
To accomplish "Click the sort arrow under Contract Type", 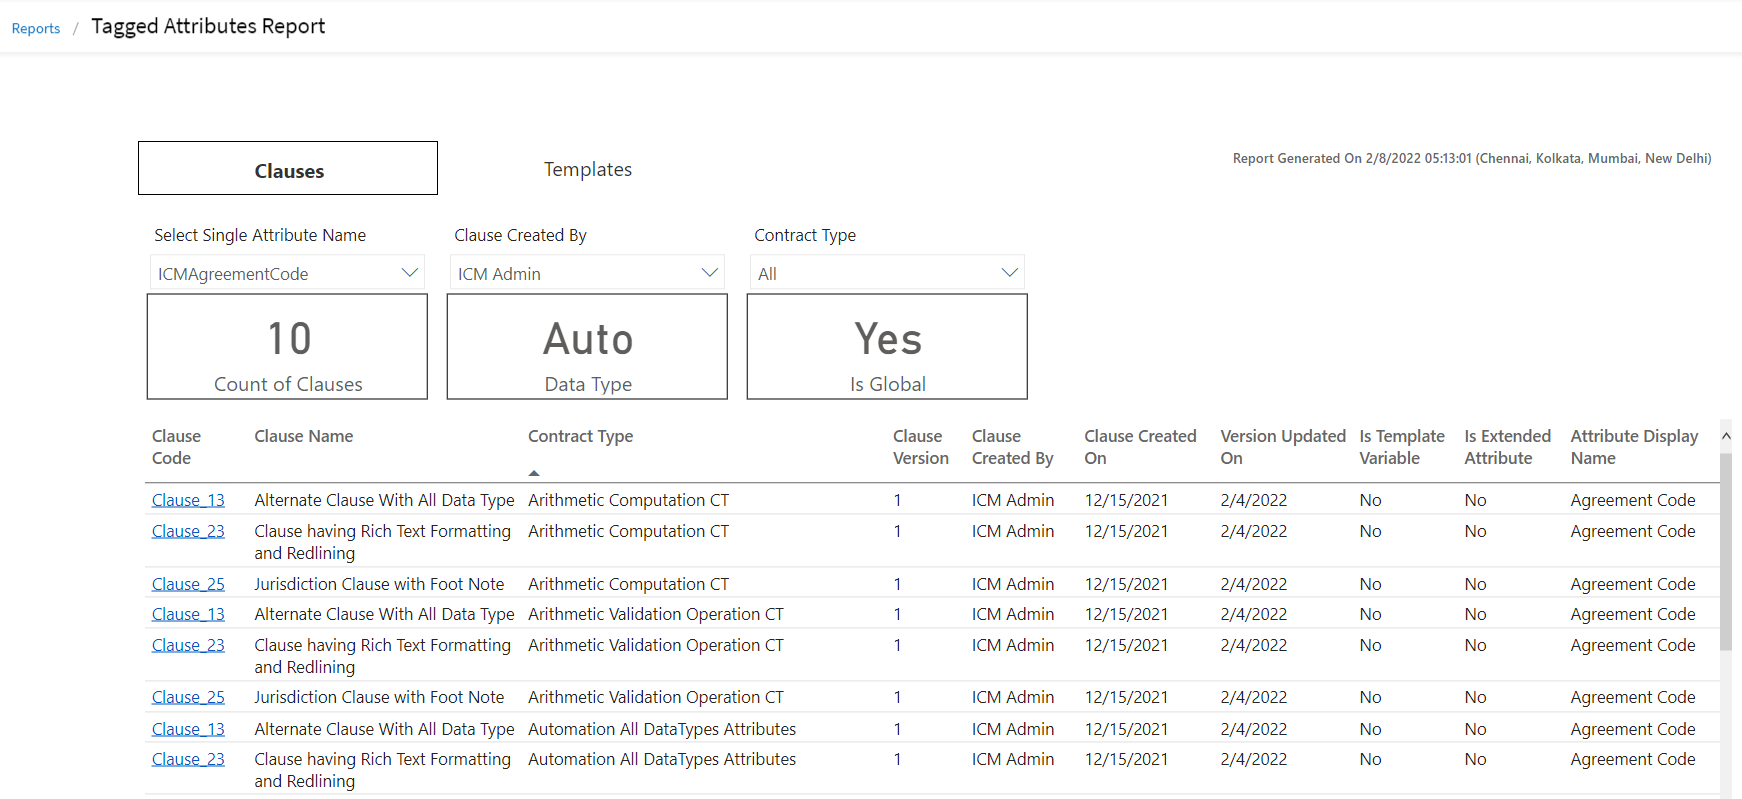I will (534, 472).
